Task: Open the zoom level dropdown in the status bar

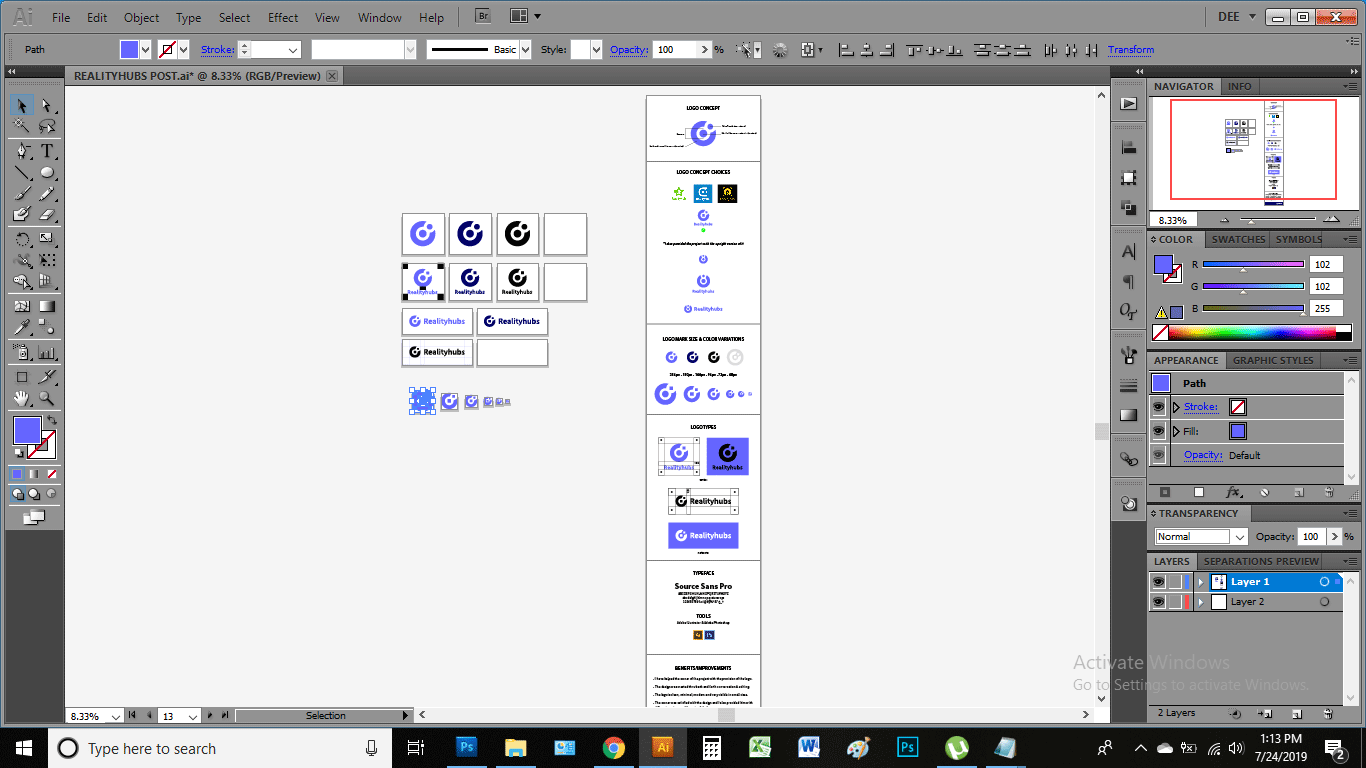Action: 116,716
